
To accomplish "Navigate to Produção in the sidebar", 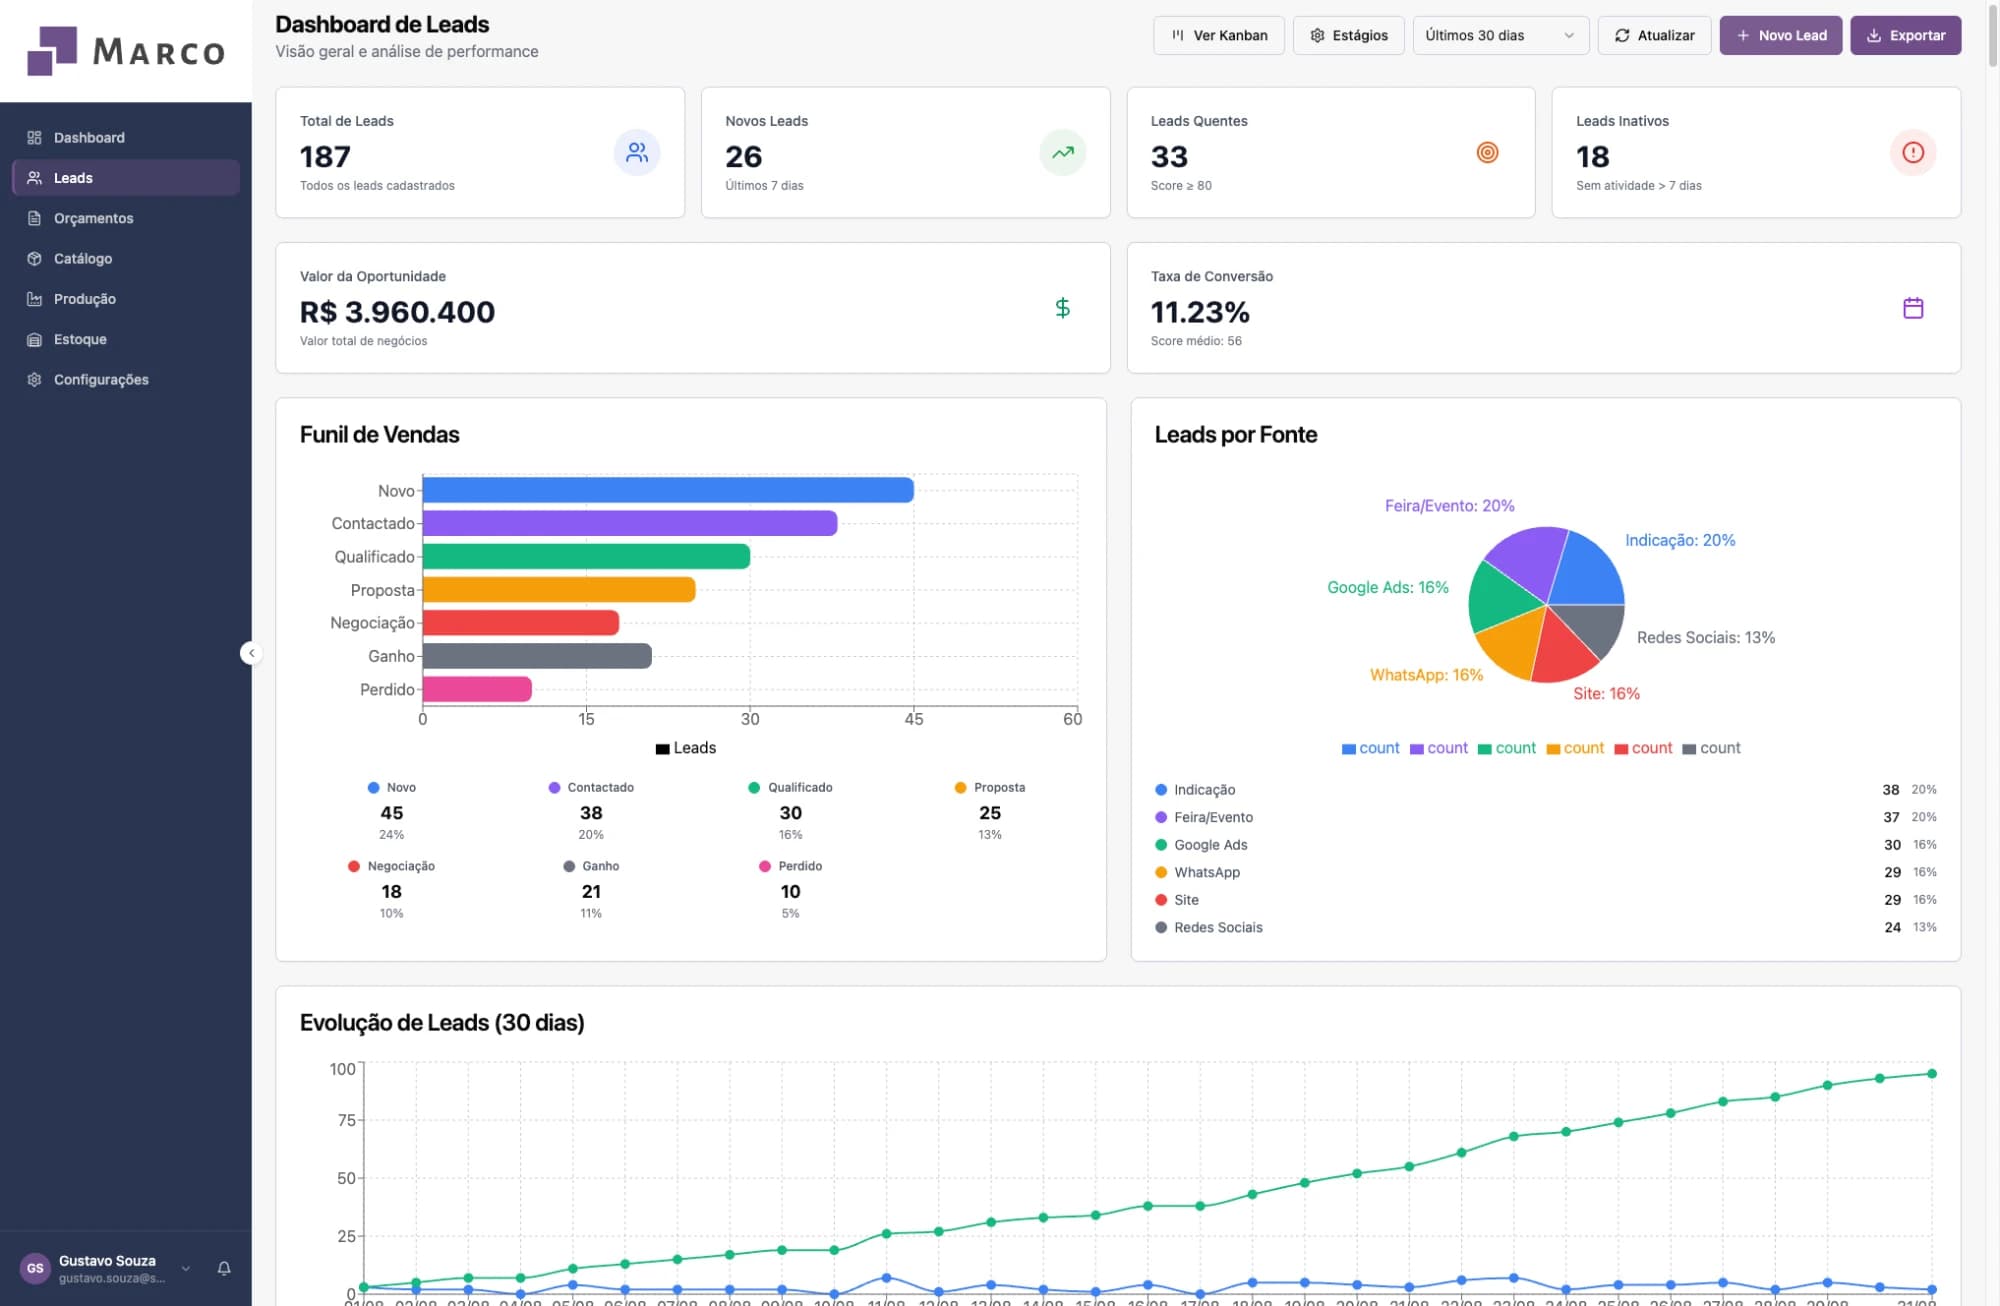I will coord(126,298).
